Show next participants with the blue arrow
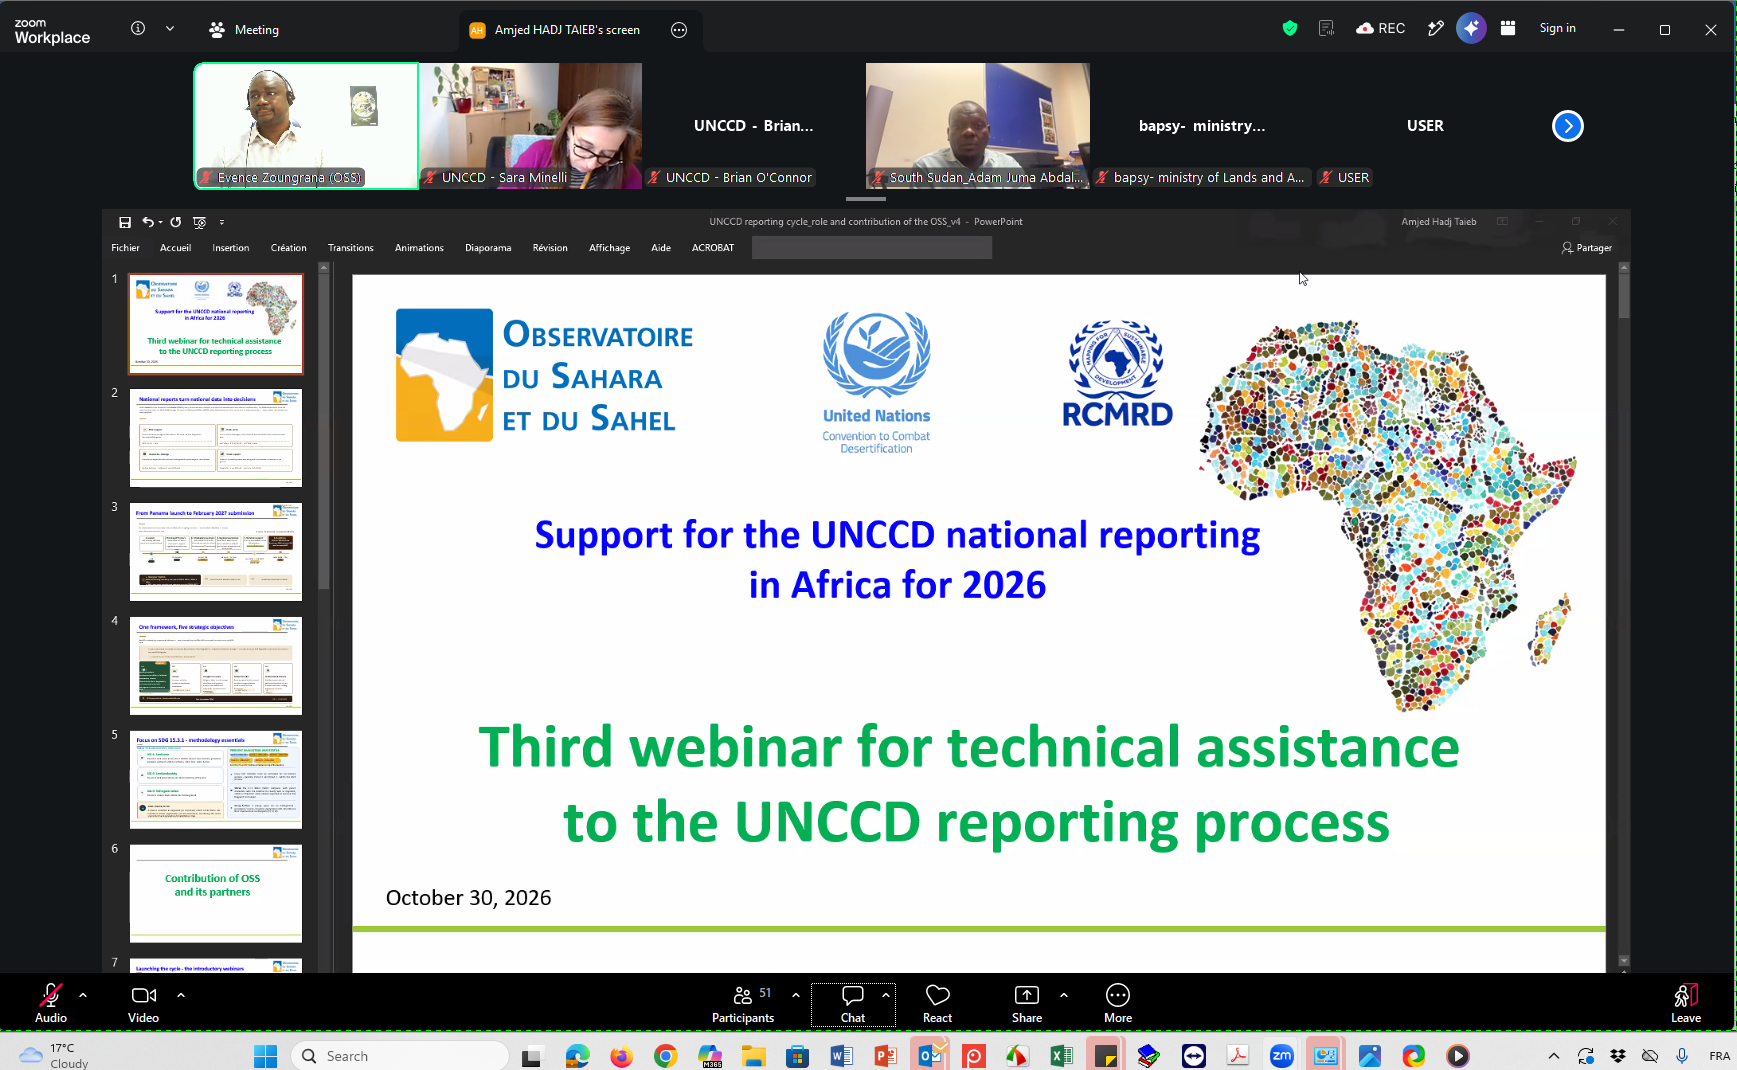Image resolution: width=1737 pixels, height=1070 pixels. coord(1567,126)
